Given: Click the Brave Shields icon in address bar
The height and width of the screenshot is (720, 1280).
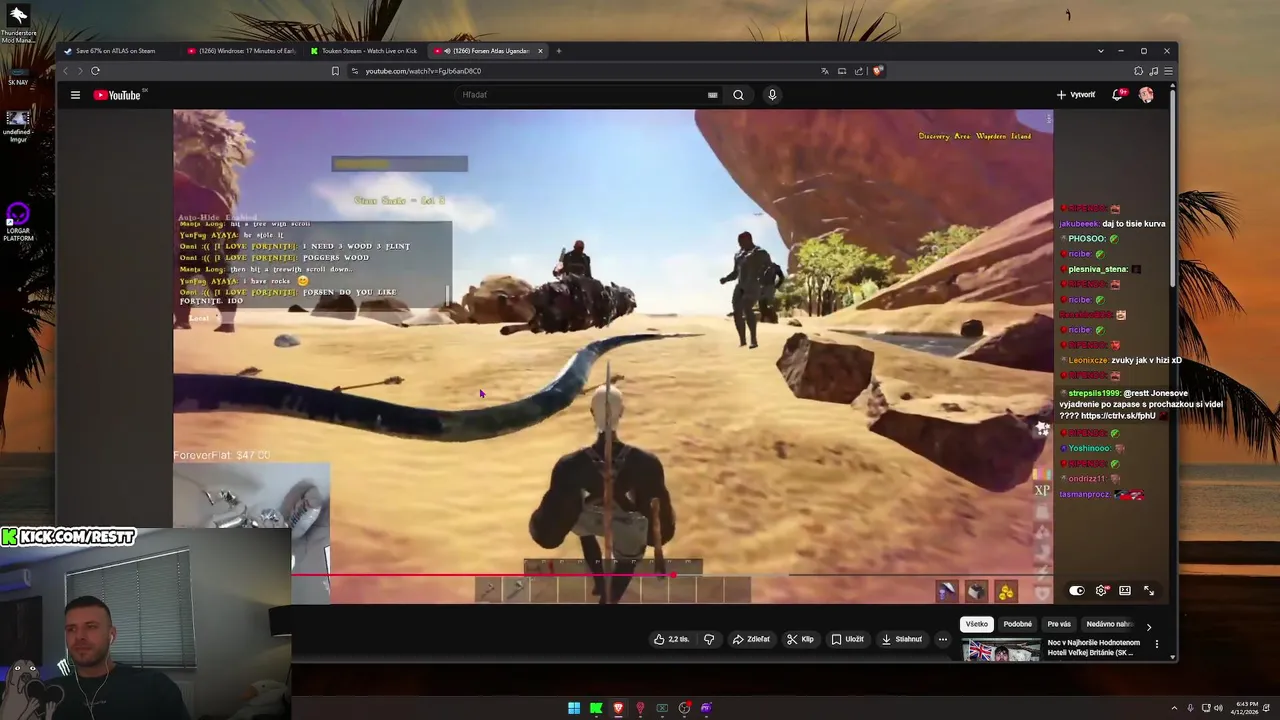Looking at the screenshot, I should (x=877, y=71).
